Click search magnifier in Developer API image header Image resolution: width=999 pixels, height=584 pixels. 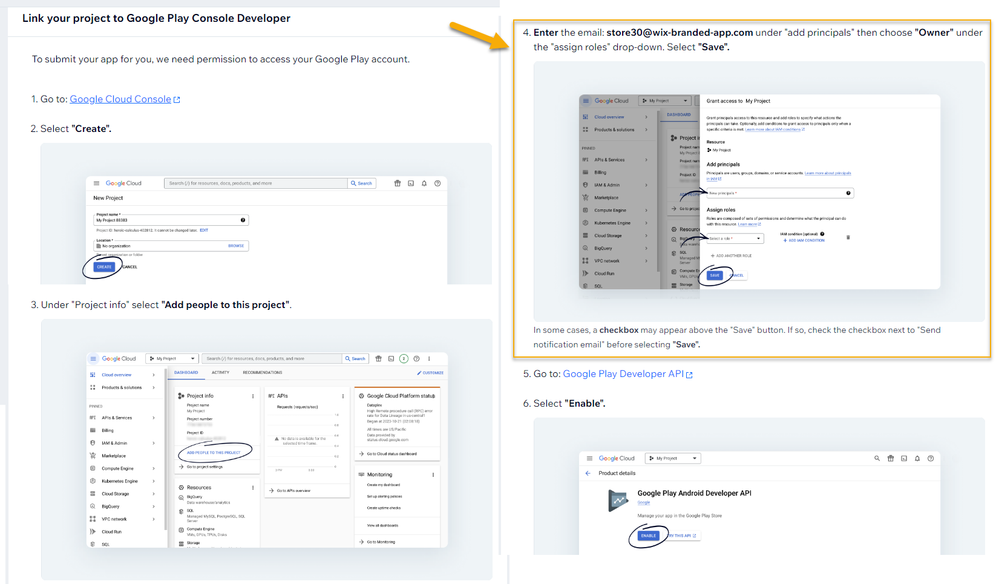pos(877,459)
